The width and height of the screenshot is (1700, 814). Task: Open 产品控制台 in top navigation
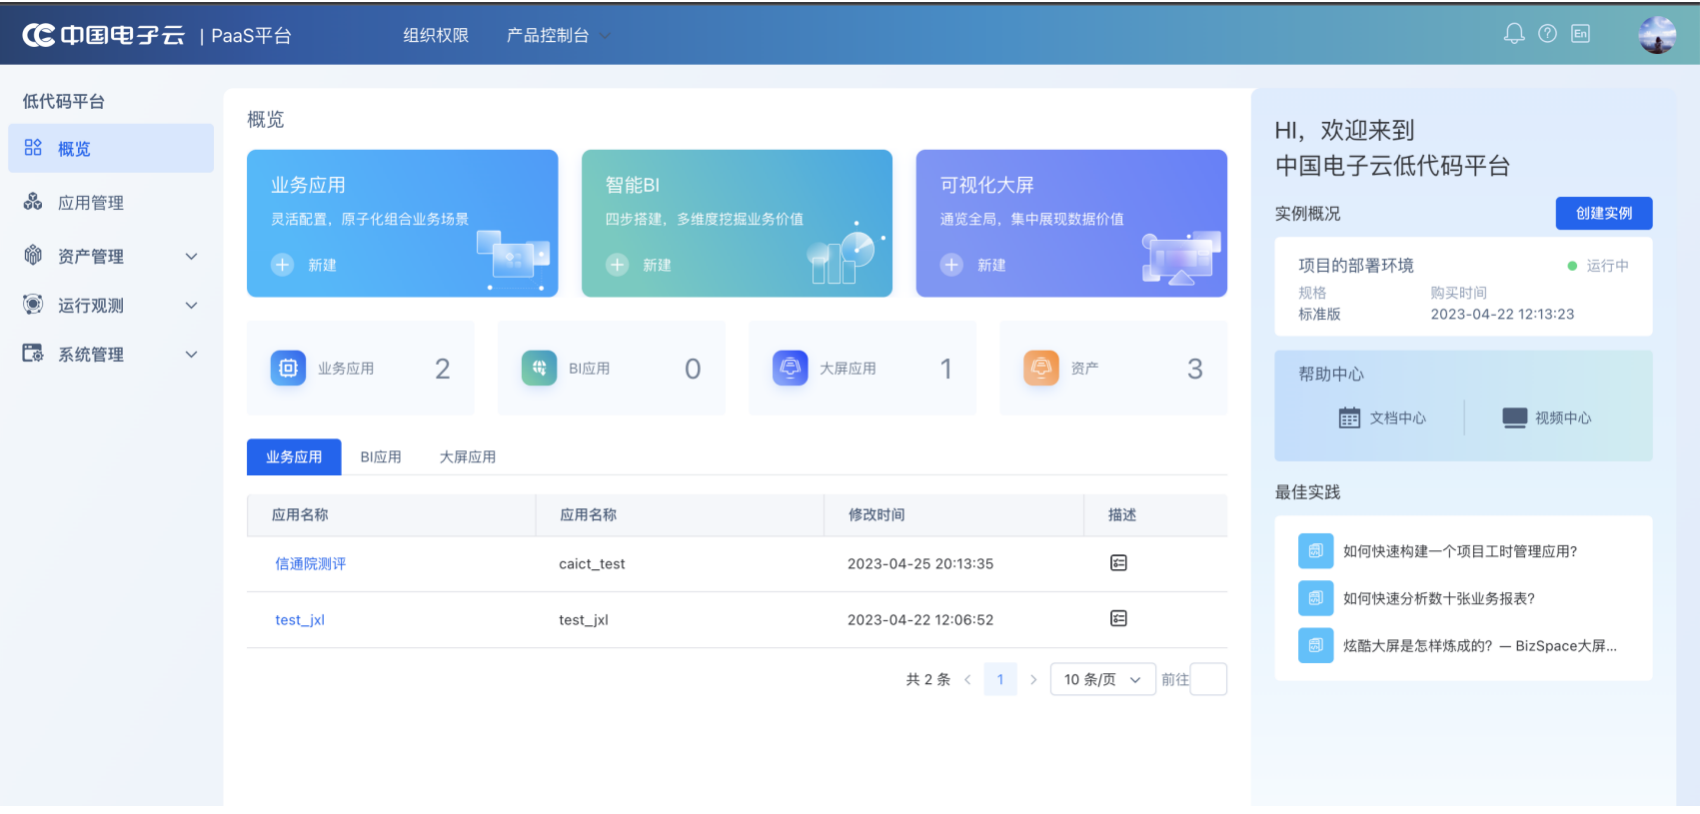pos(548,35)
